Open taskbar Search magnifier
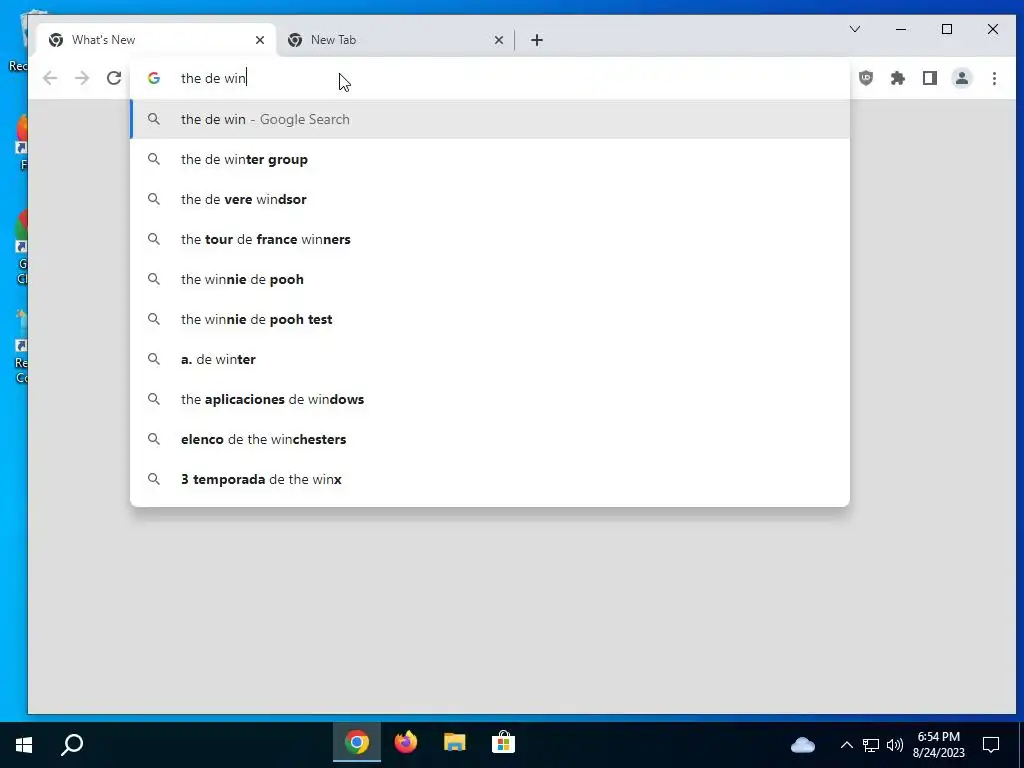This screenshot has height=768, width=1024. pyautogui.click(x=72, y=744)
